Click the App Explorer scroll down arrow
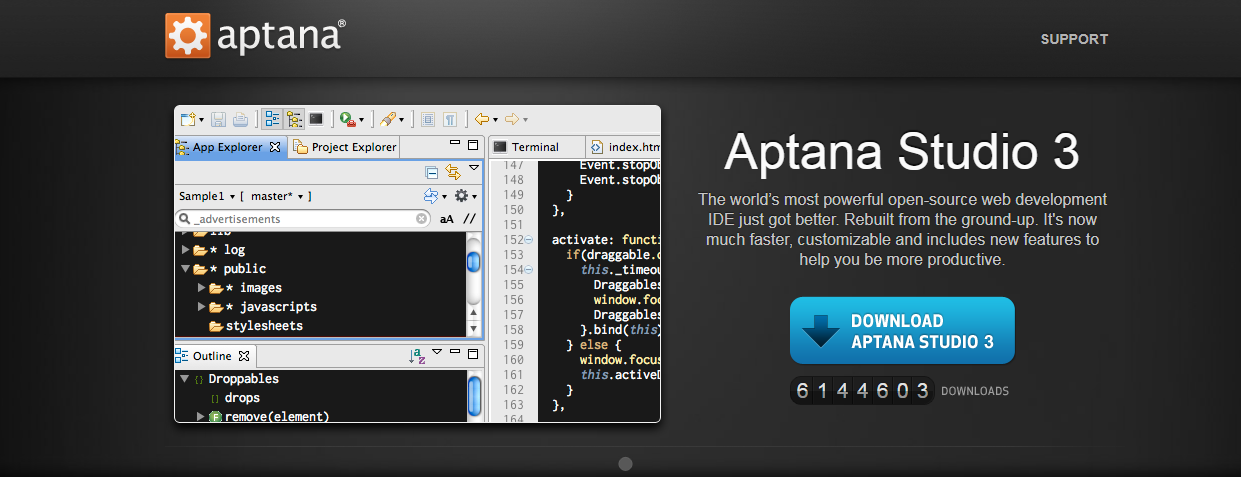Screen dimensions: 1241x477 click(474, 329)
